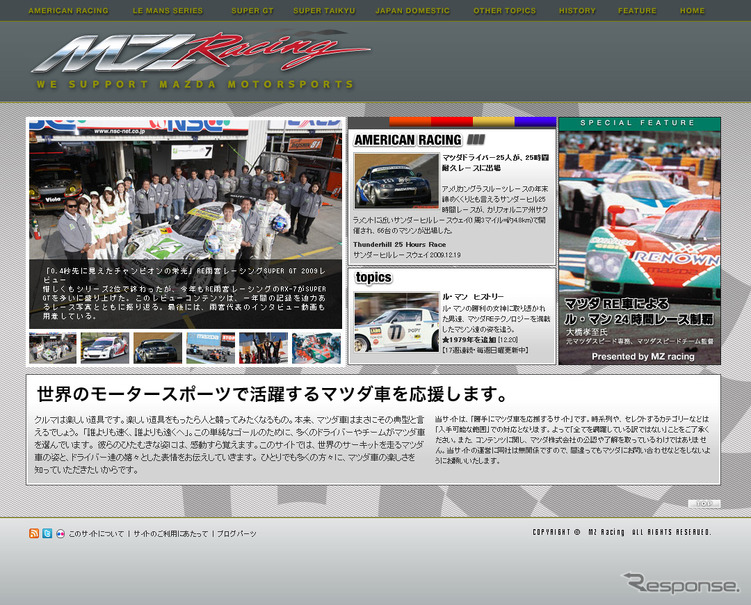Click the yellow color bar segment
The image size is (751, 605).
[x=493, y=122]
